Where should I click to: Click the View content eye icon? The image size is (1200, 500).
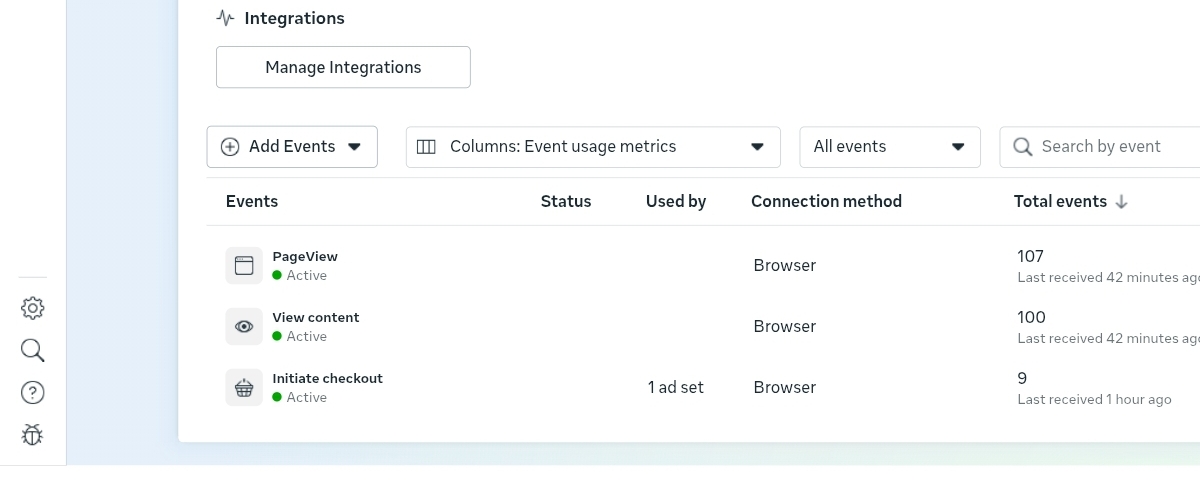(244, 326)
